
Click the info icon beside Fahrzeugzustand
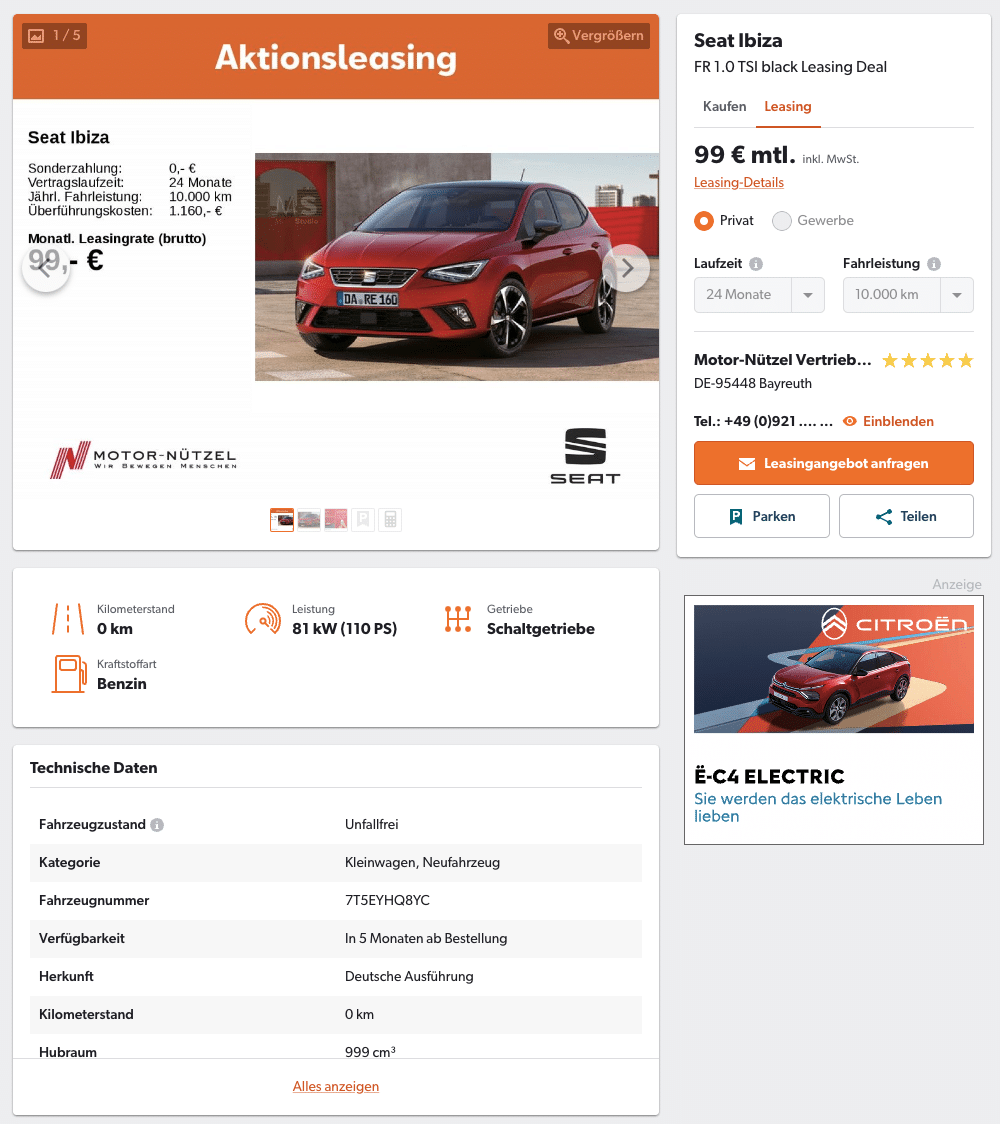pyautogui.click(x=157, y=825)
